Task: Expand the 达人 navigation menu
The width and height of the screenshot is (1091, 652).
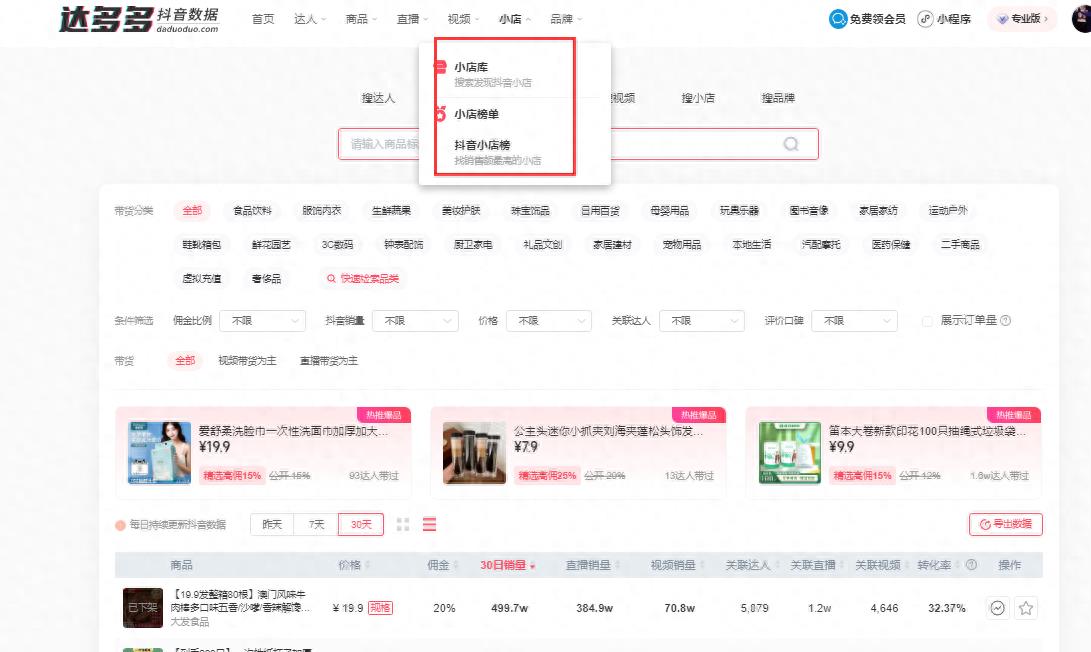Action: 310,19
